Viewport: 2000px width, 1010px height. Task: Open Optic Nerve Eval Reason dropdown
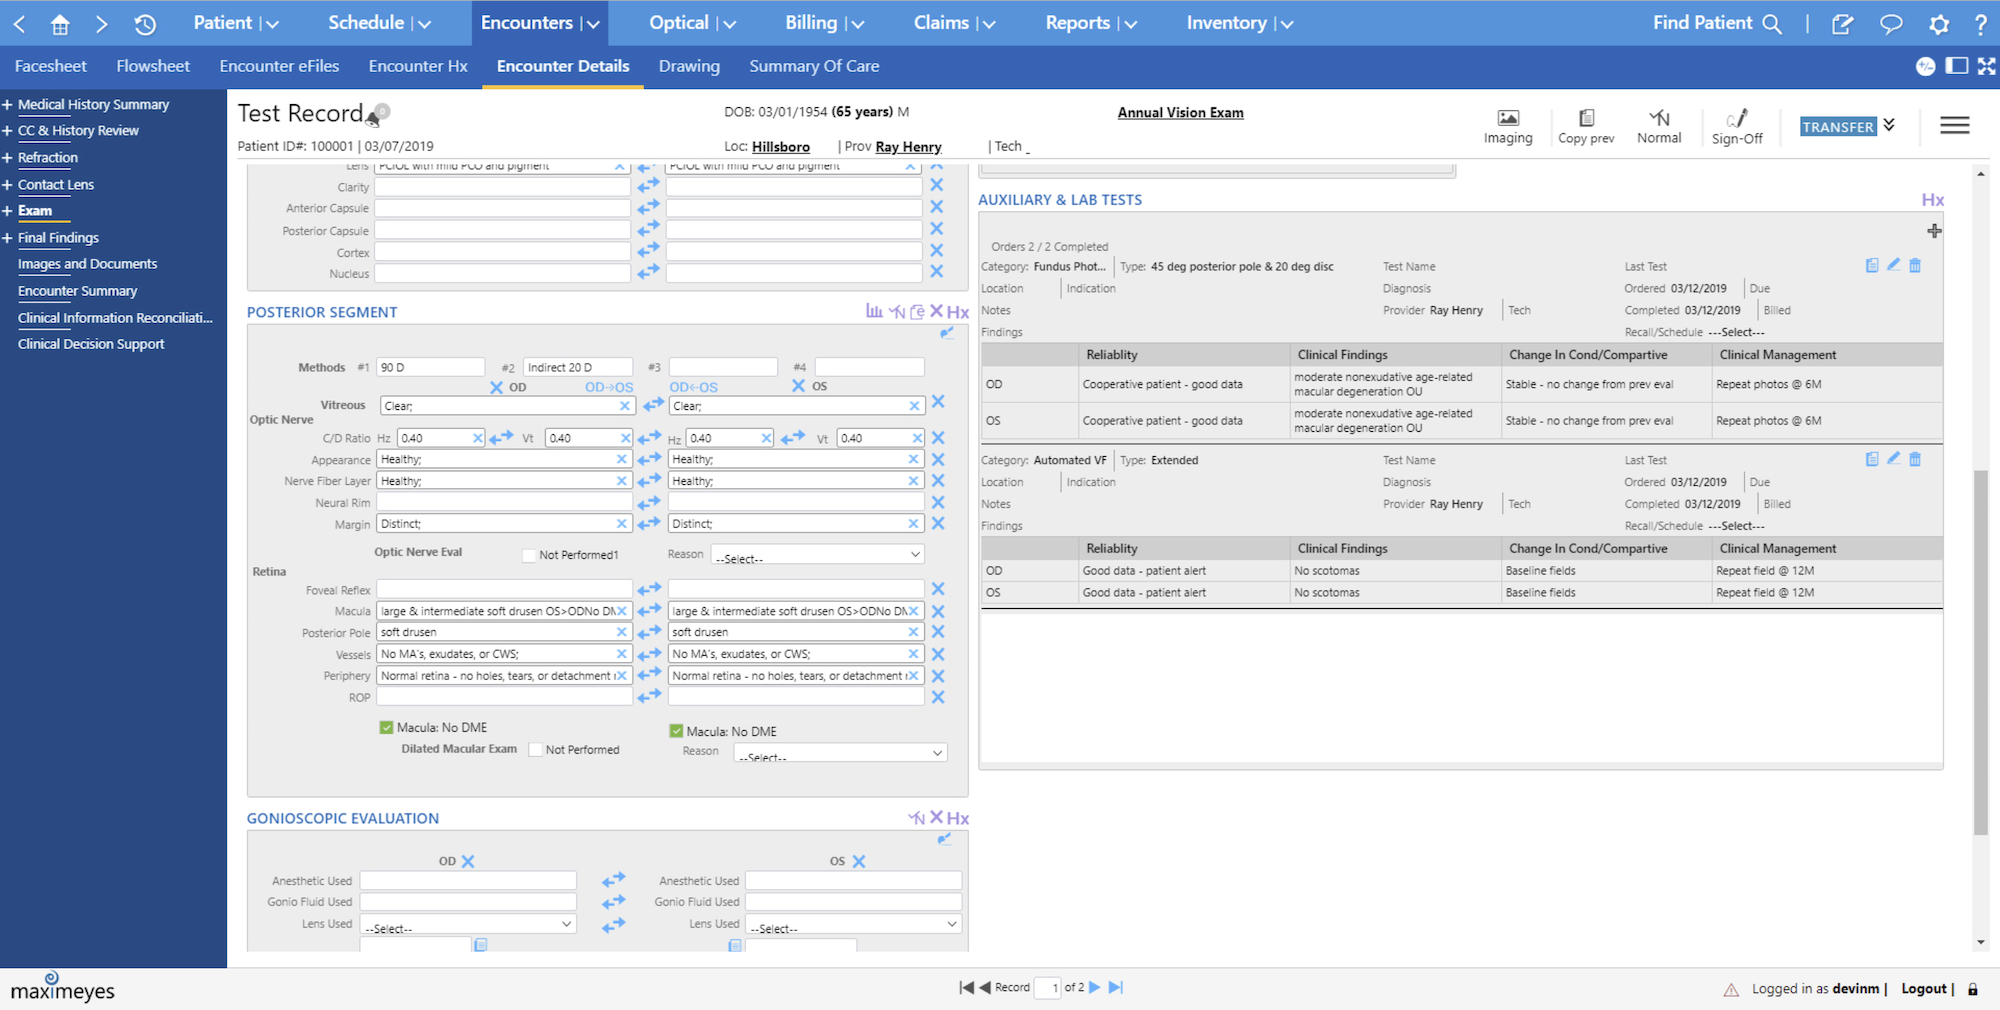(x=817, y=555)
